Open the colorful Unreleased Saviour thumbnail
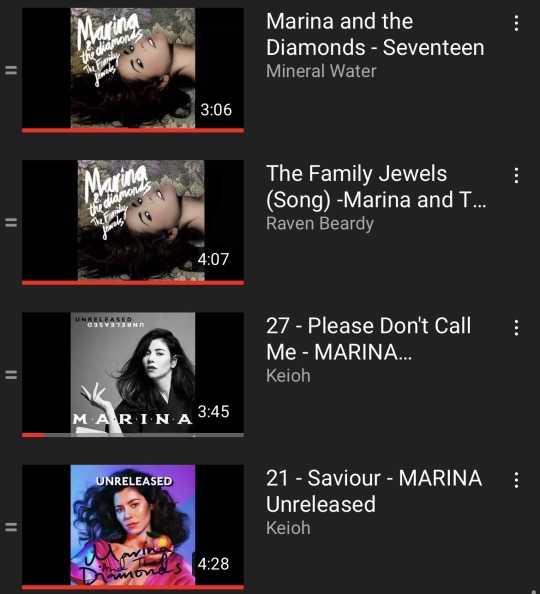540x594 pixels. click(133, 527)
